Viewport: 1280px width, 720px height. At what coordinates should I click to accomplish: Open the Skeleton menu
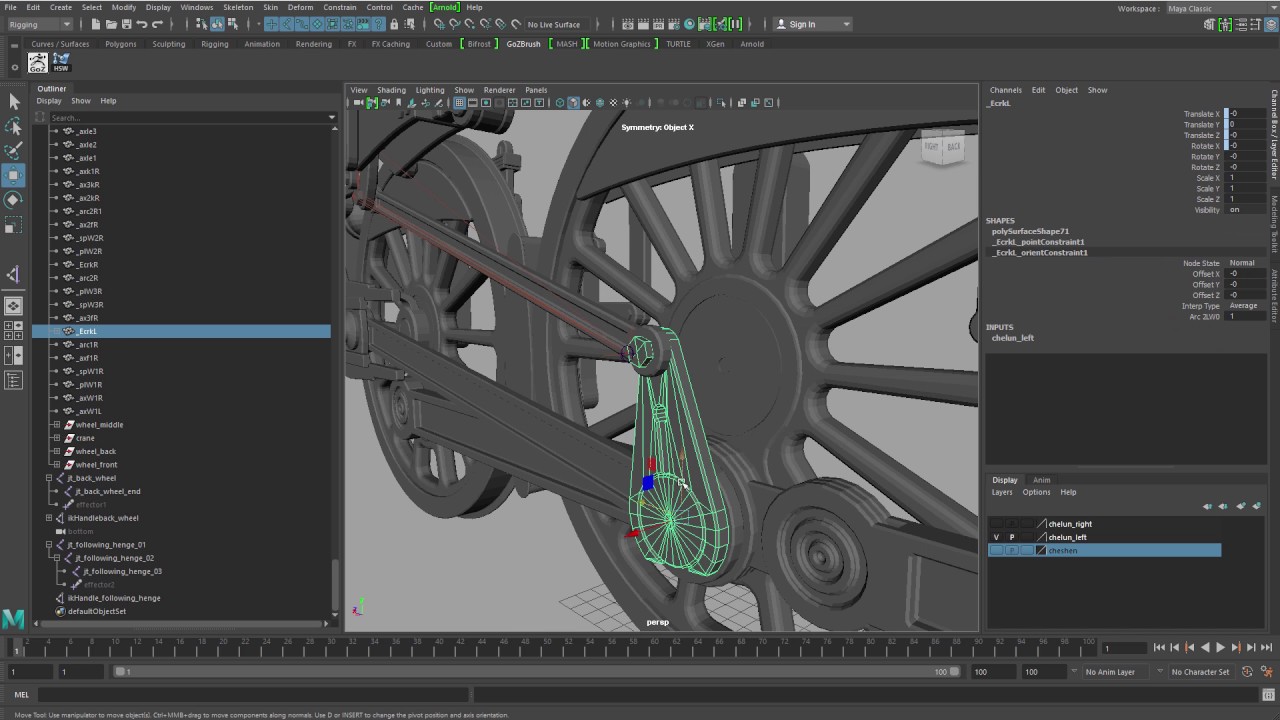click(x=238, y=7)
